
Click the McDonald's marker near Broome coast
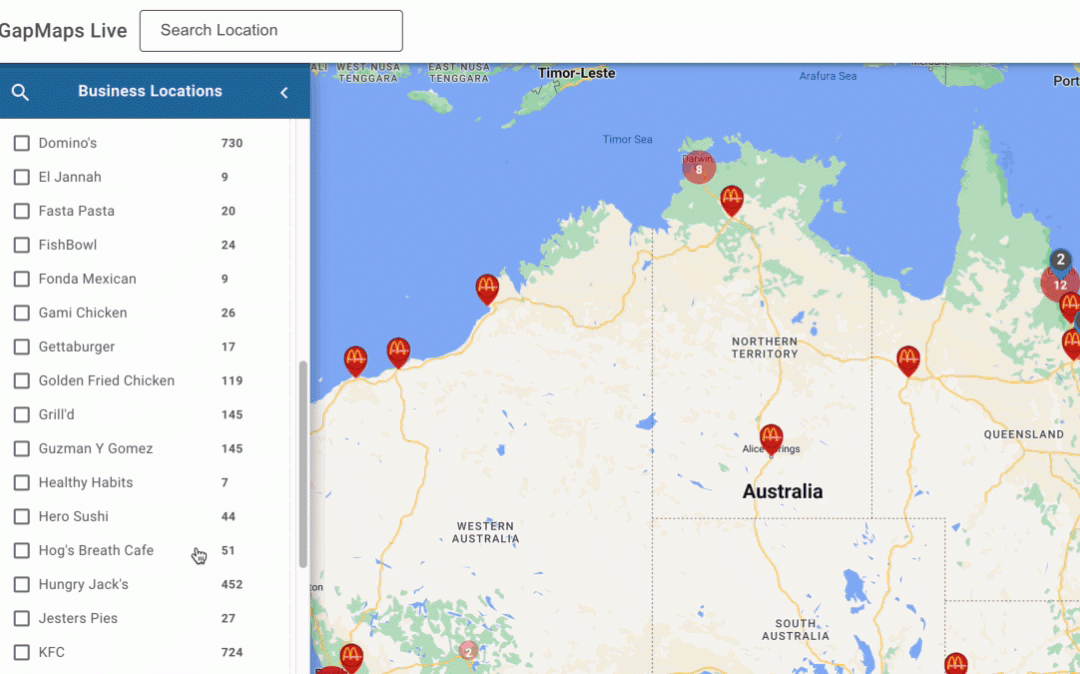coord(487,288)
